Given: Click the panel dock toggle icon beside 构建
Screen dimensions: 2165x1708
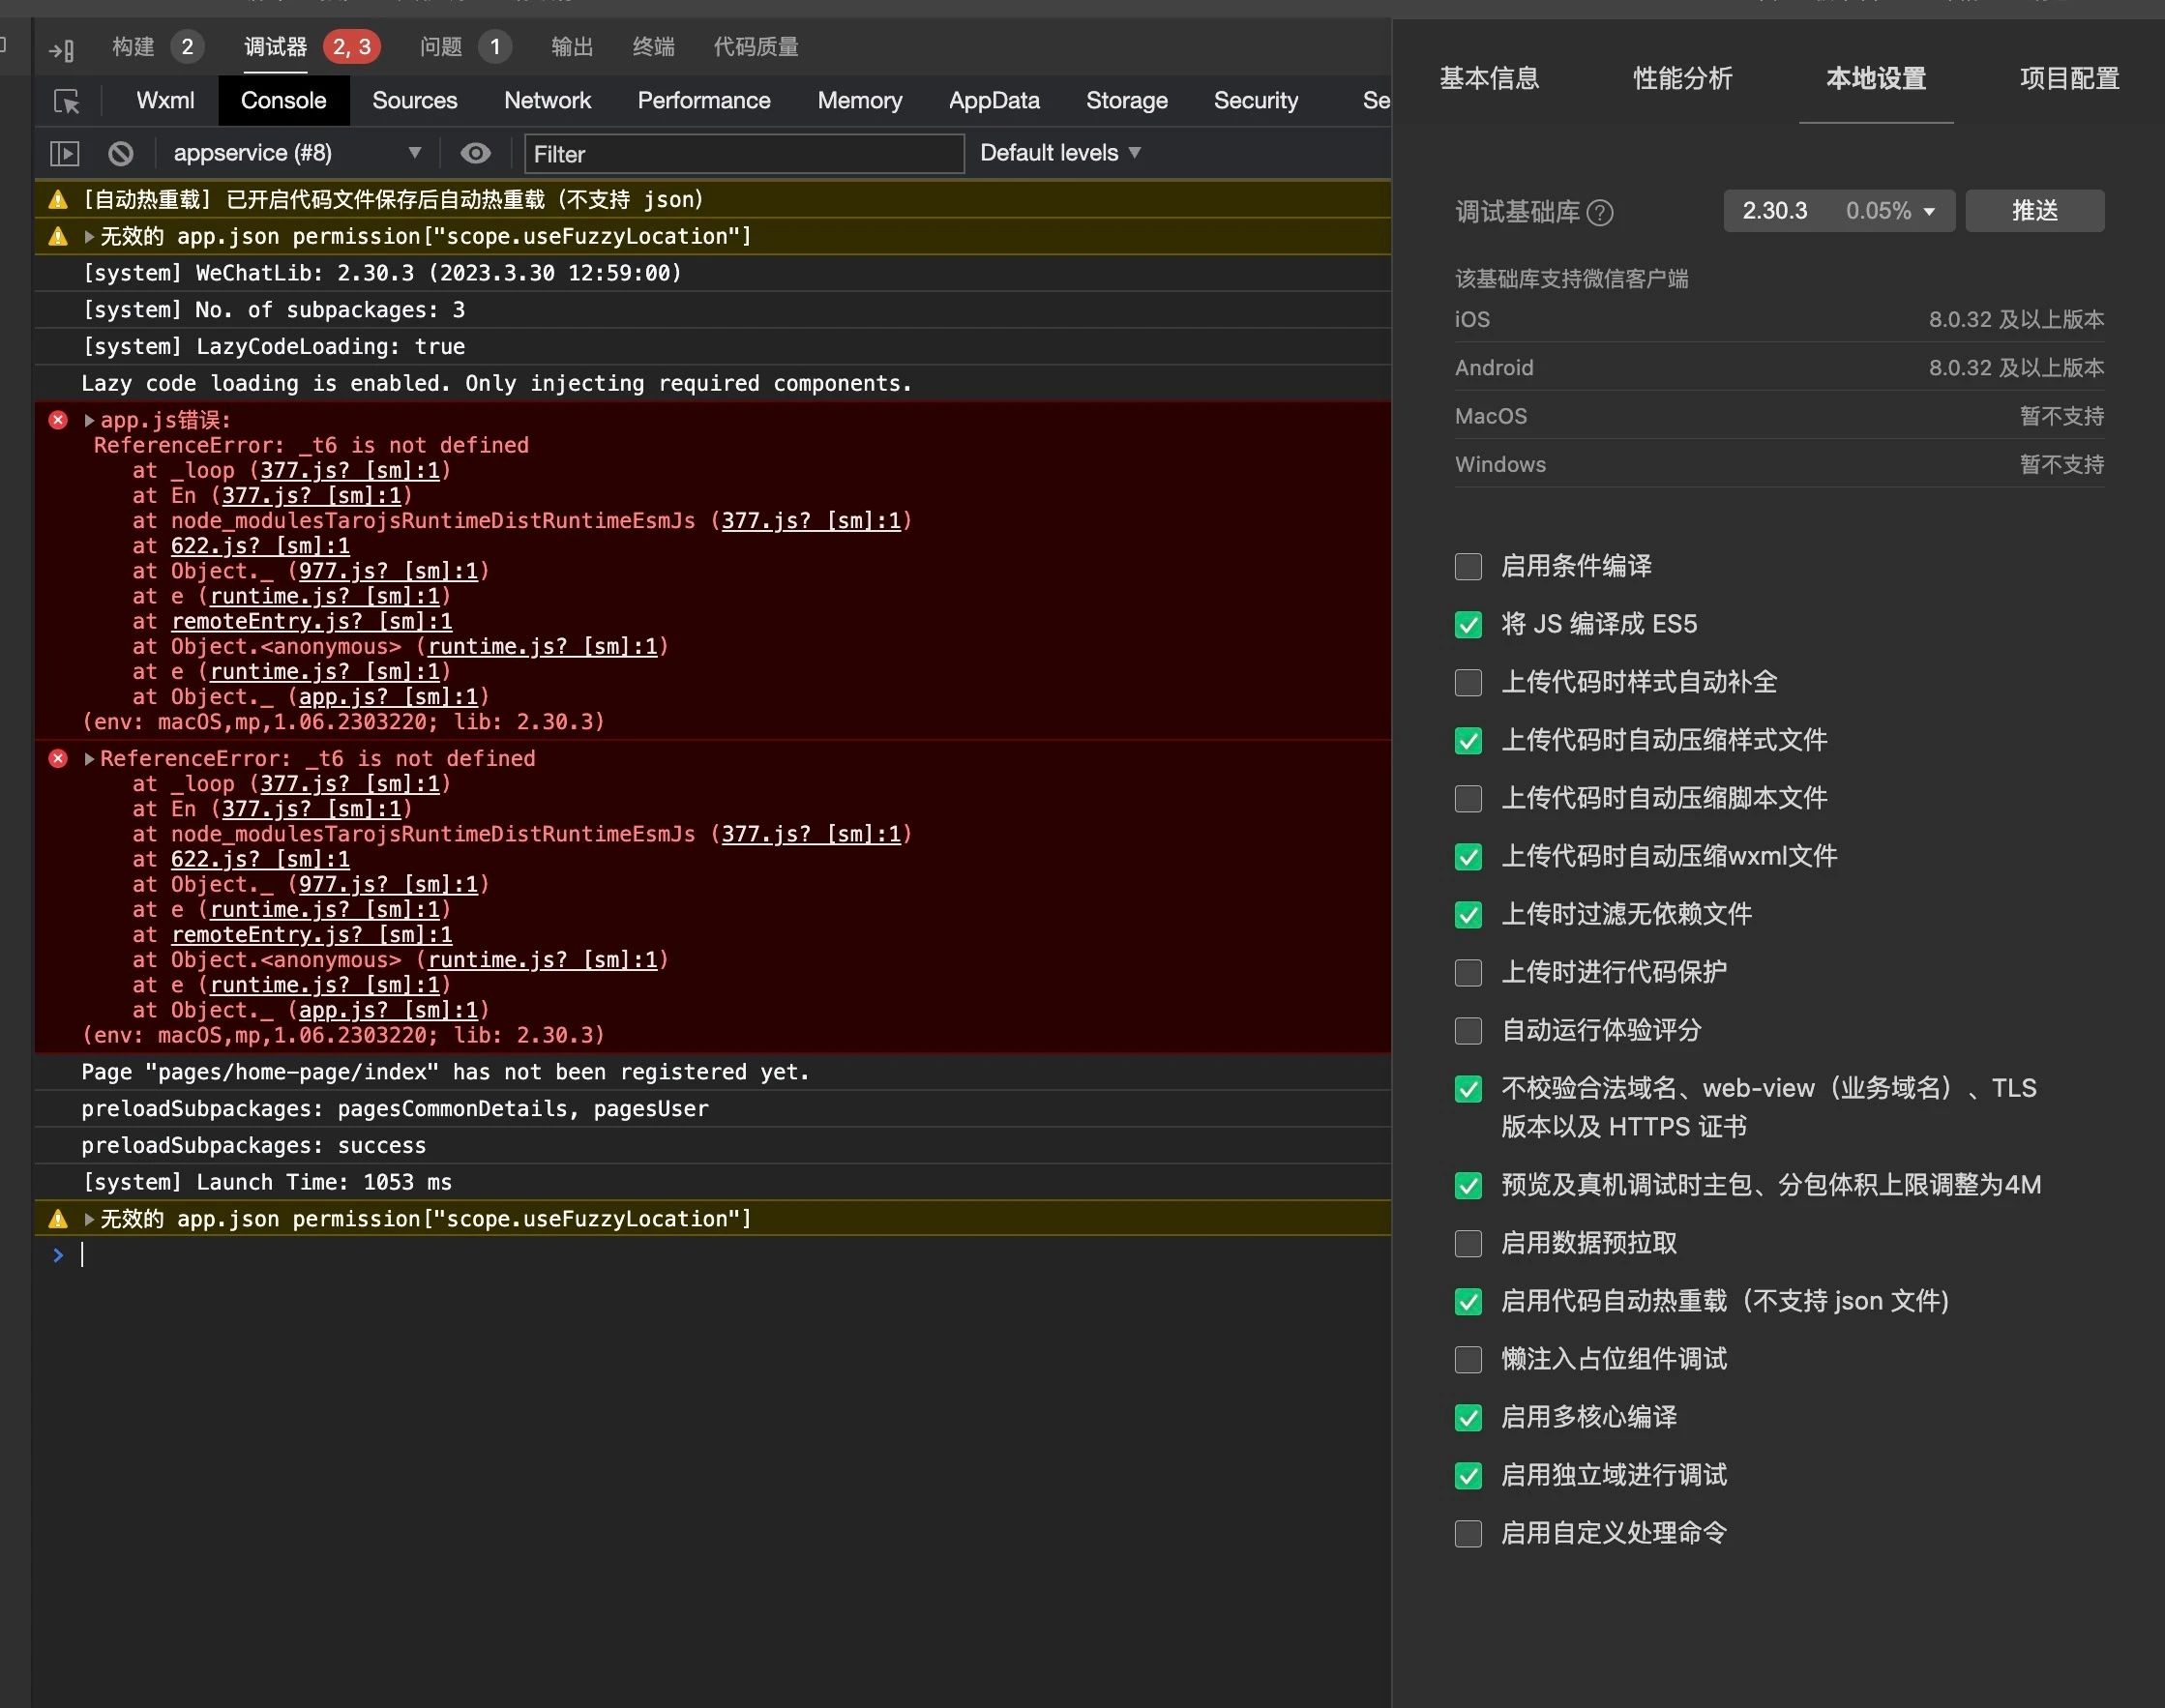Looking at the screenshot, I should point(61,49).
